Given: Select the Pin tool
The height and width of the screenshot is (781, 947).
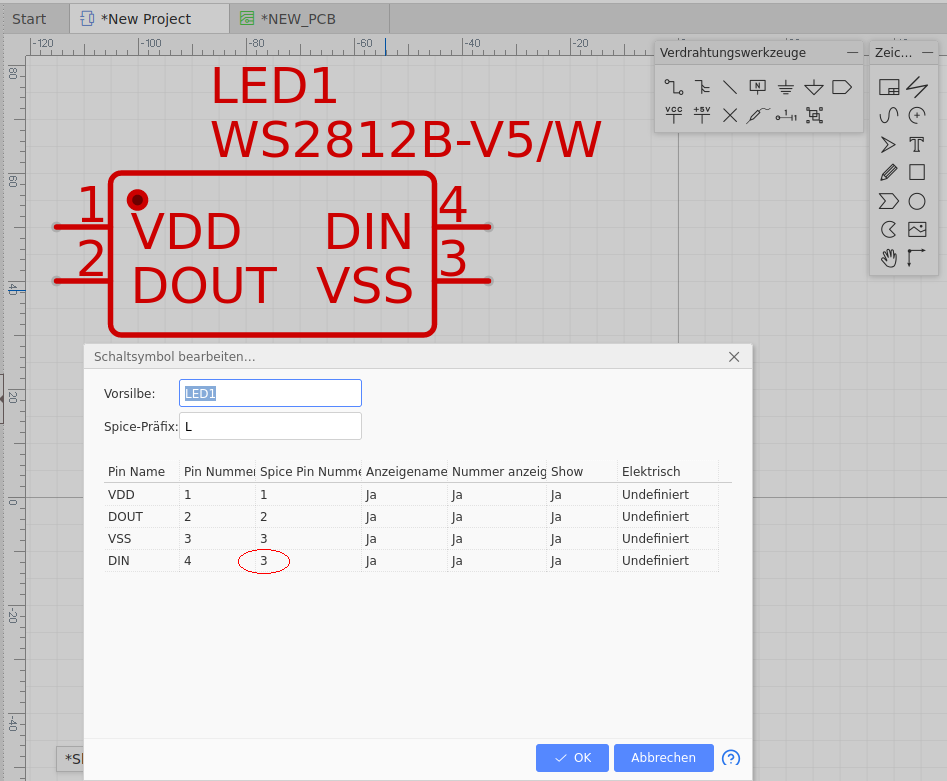Looking at the screenshot, I should [786, 115].
